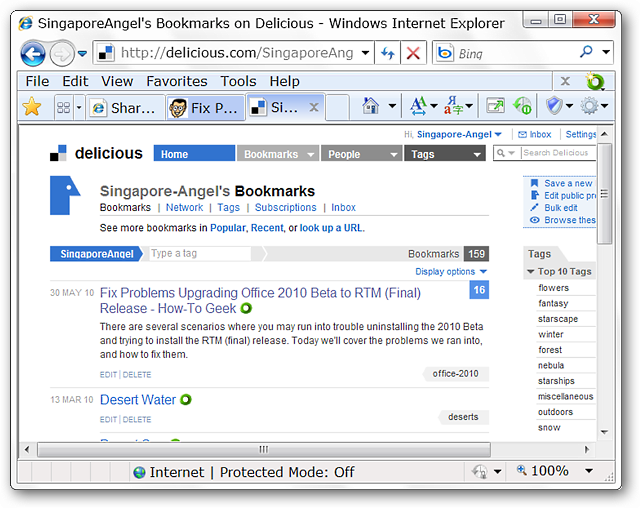
Task: Click the Home navigation tab on delicious
Action: click(194, 154)
